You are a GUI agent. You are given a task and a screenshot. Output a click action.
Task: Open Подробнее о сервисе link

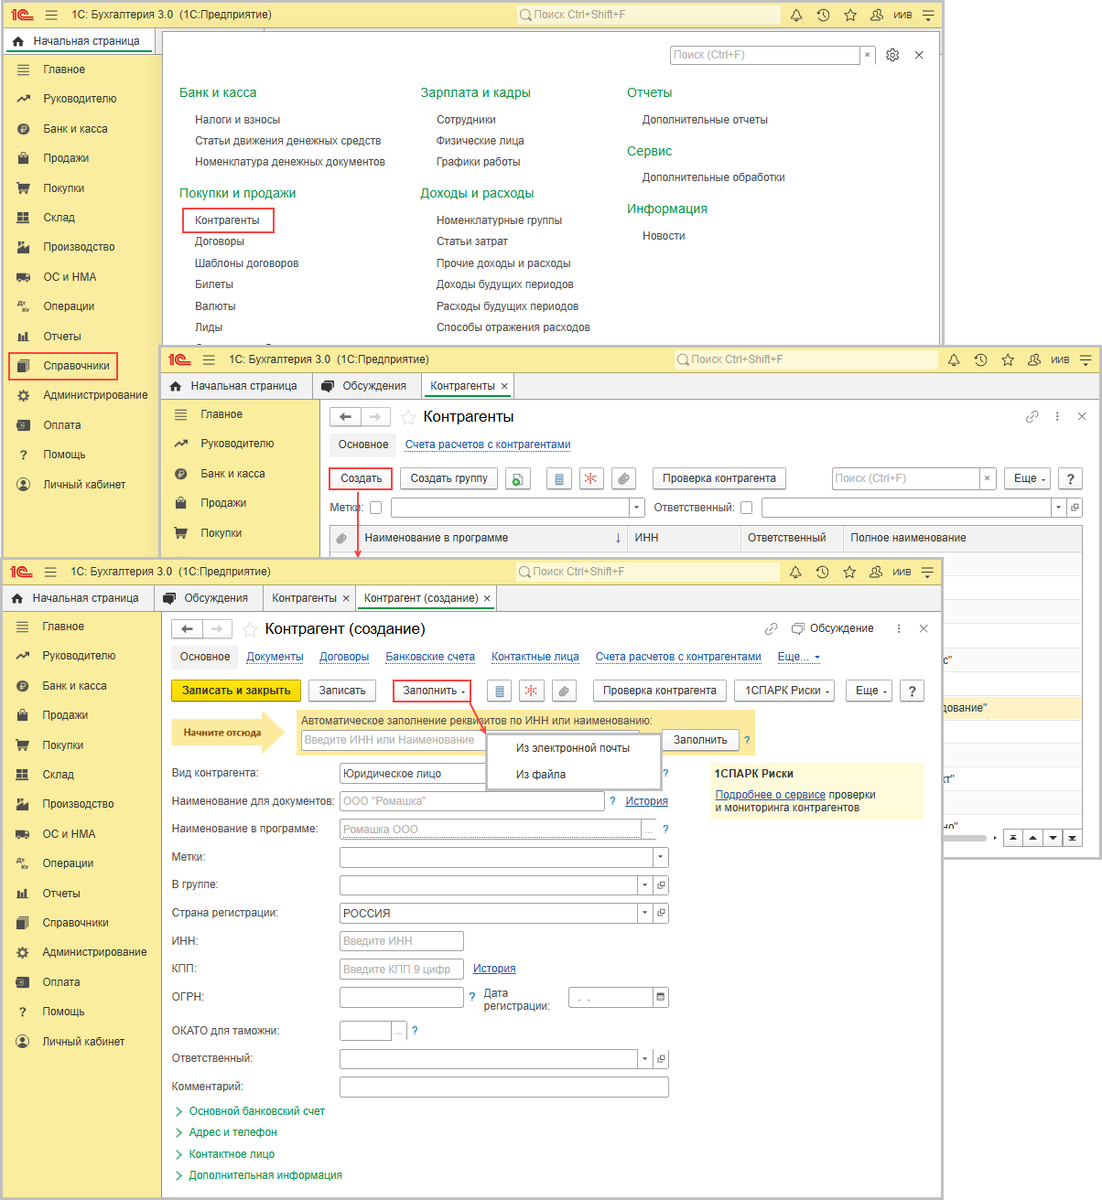(x=770, y=795)
